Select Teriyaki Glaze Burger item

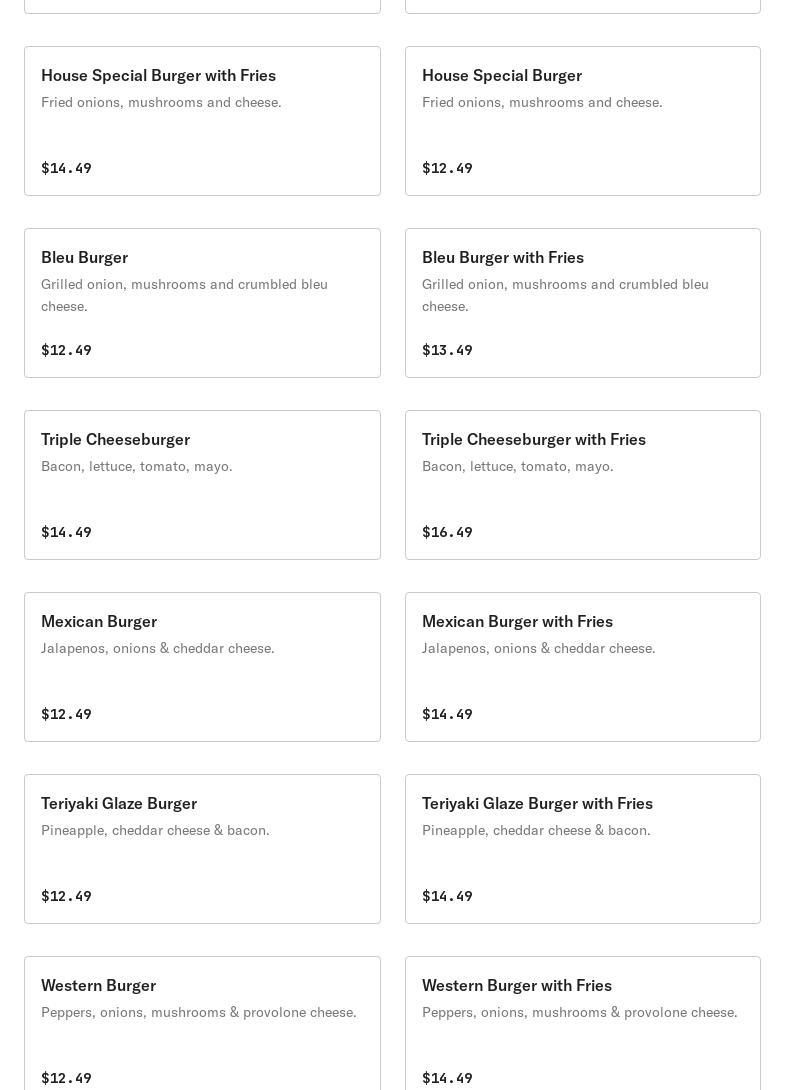tap(202, 849)
